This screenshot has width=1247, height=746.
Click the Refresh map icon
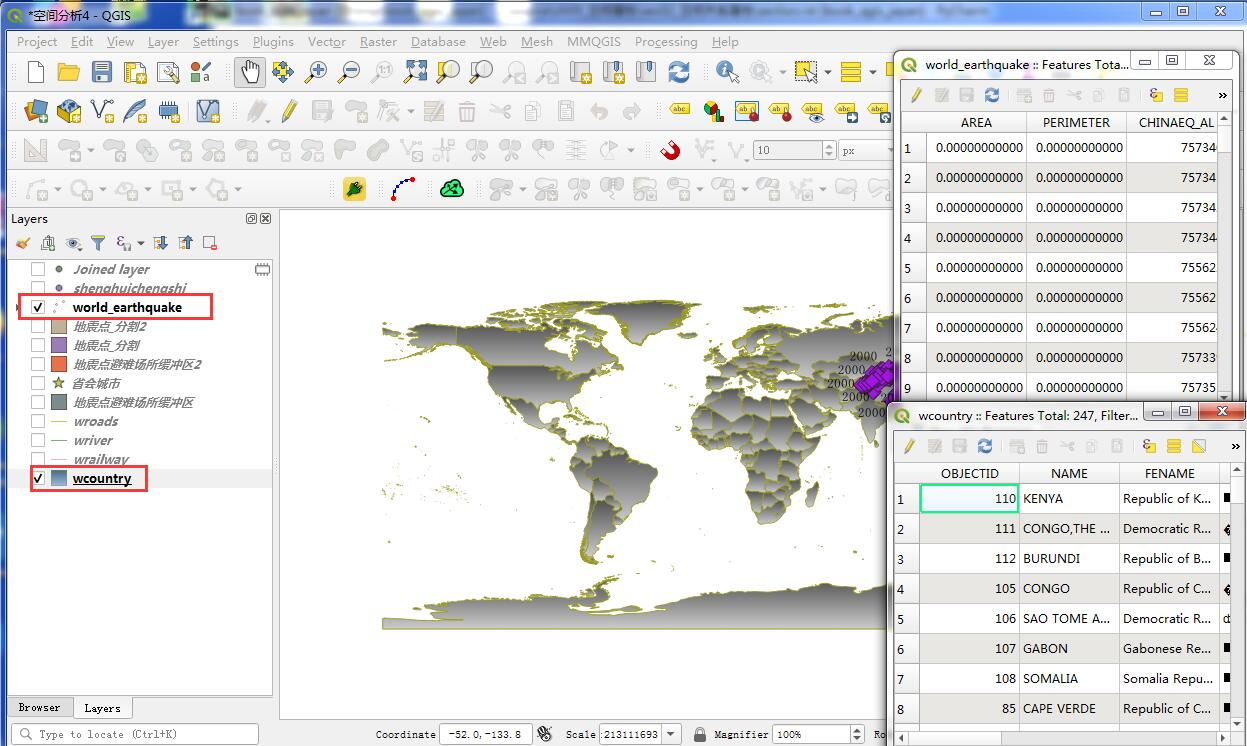click(679, 72)
